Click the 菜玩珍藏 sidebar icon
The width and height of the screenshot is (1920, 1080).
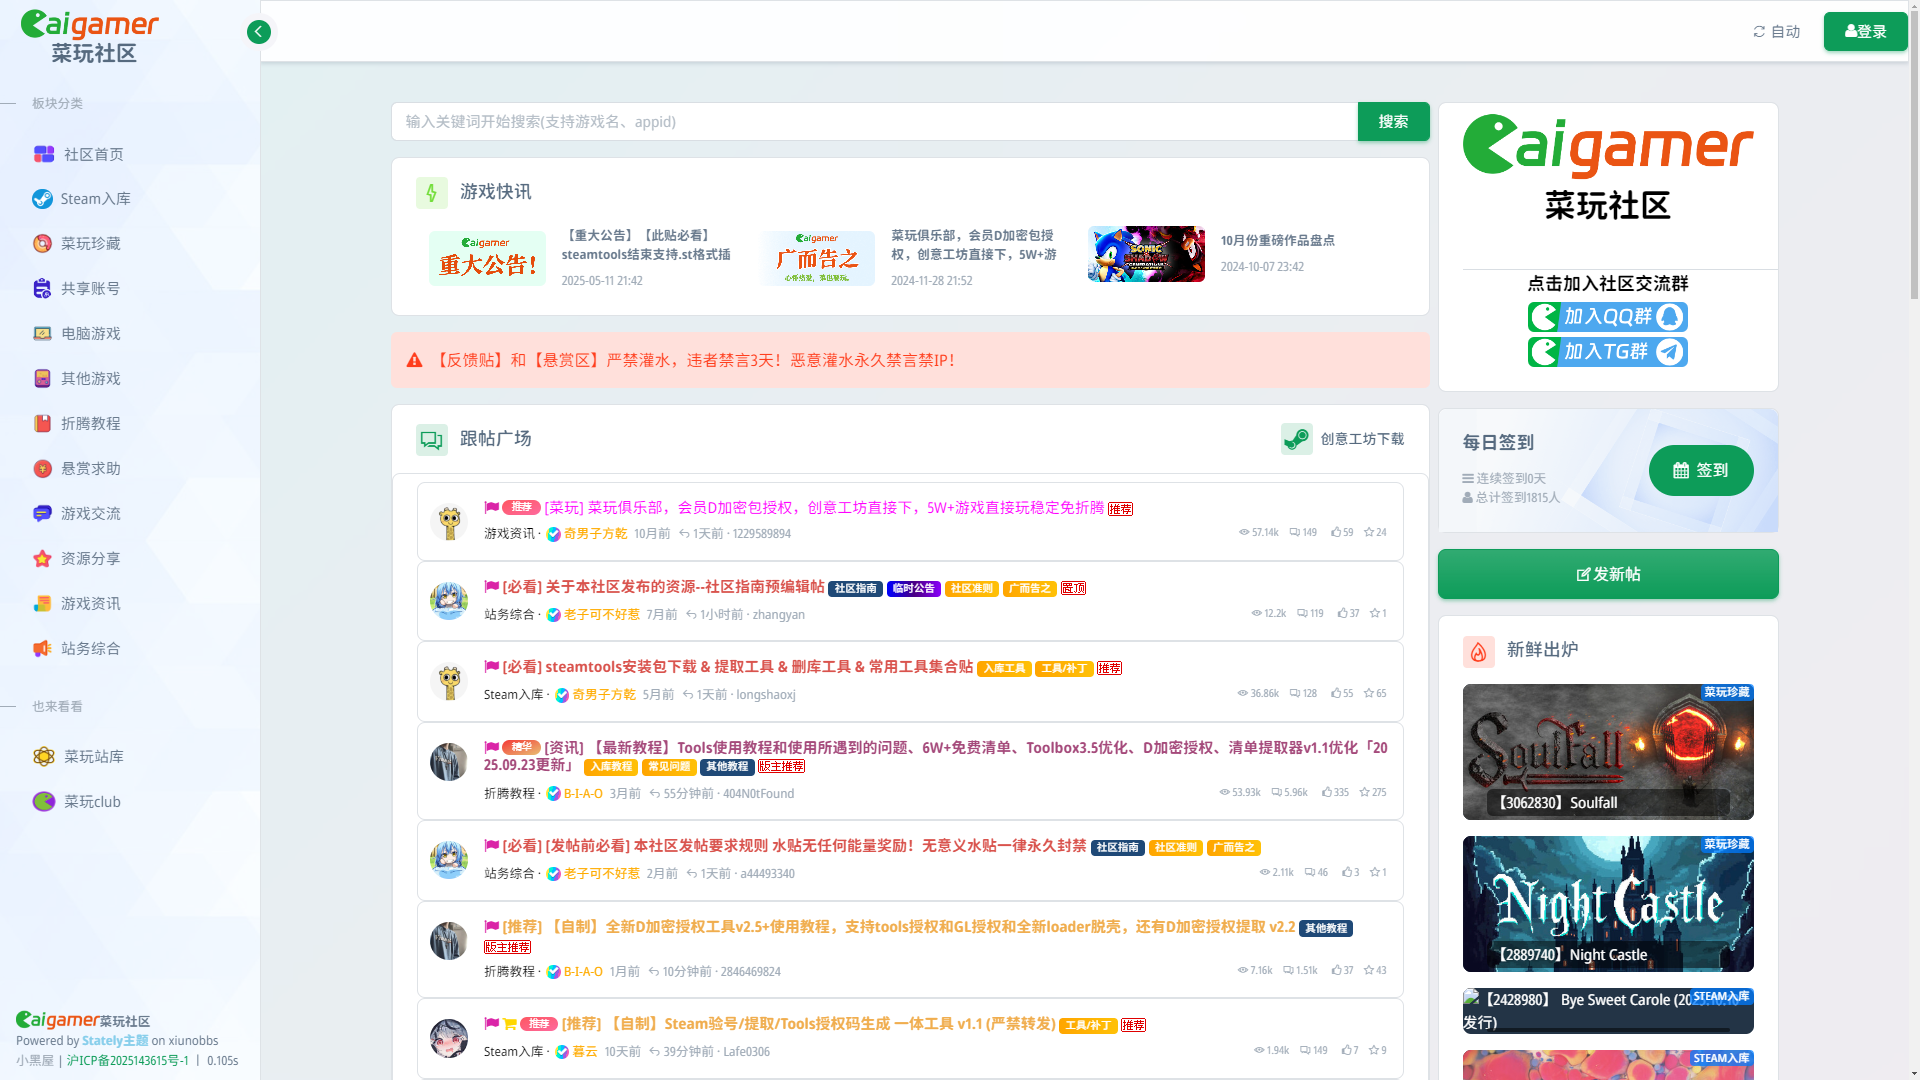pos(42,244)
